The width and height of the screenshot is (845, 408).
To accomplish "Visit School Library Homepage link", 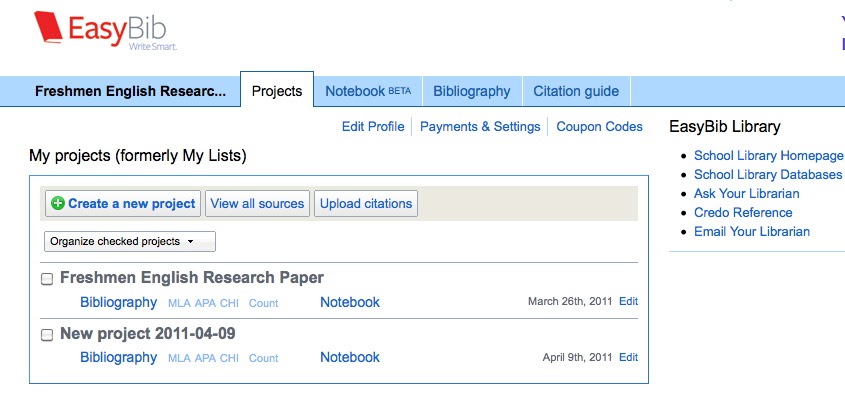I will (x=768, y=156).
